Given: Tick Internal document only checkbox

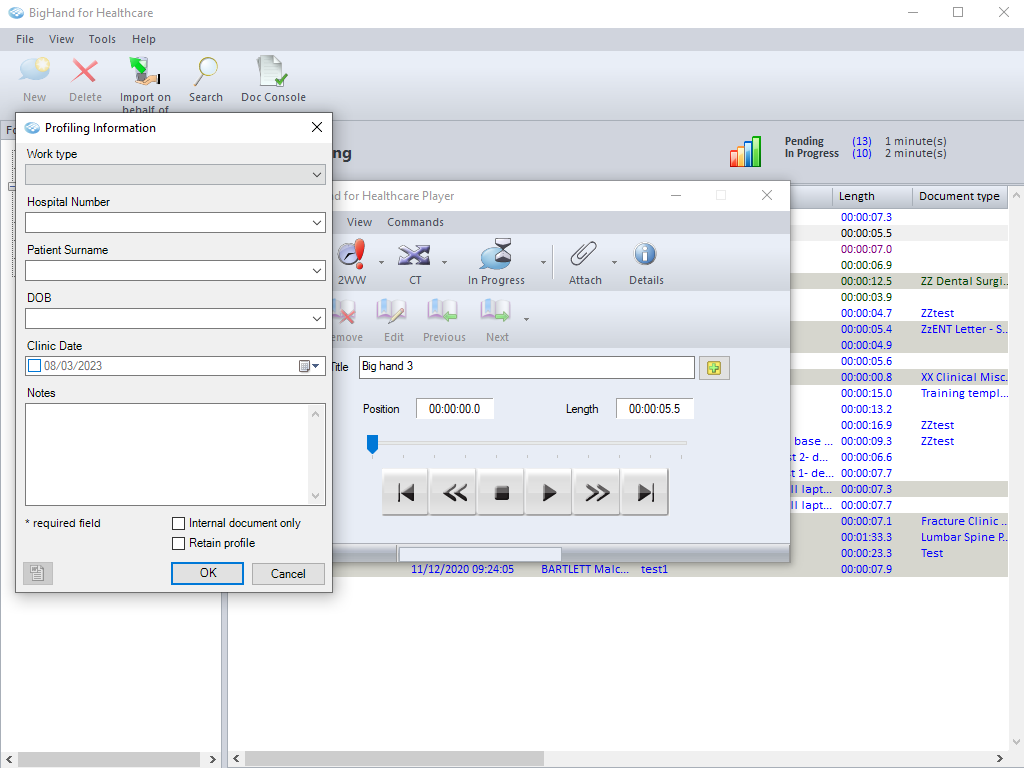Looking at the screenshot, I should (178, 523).
